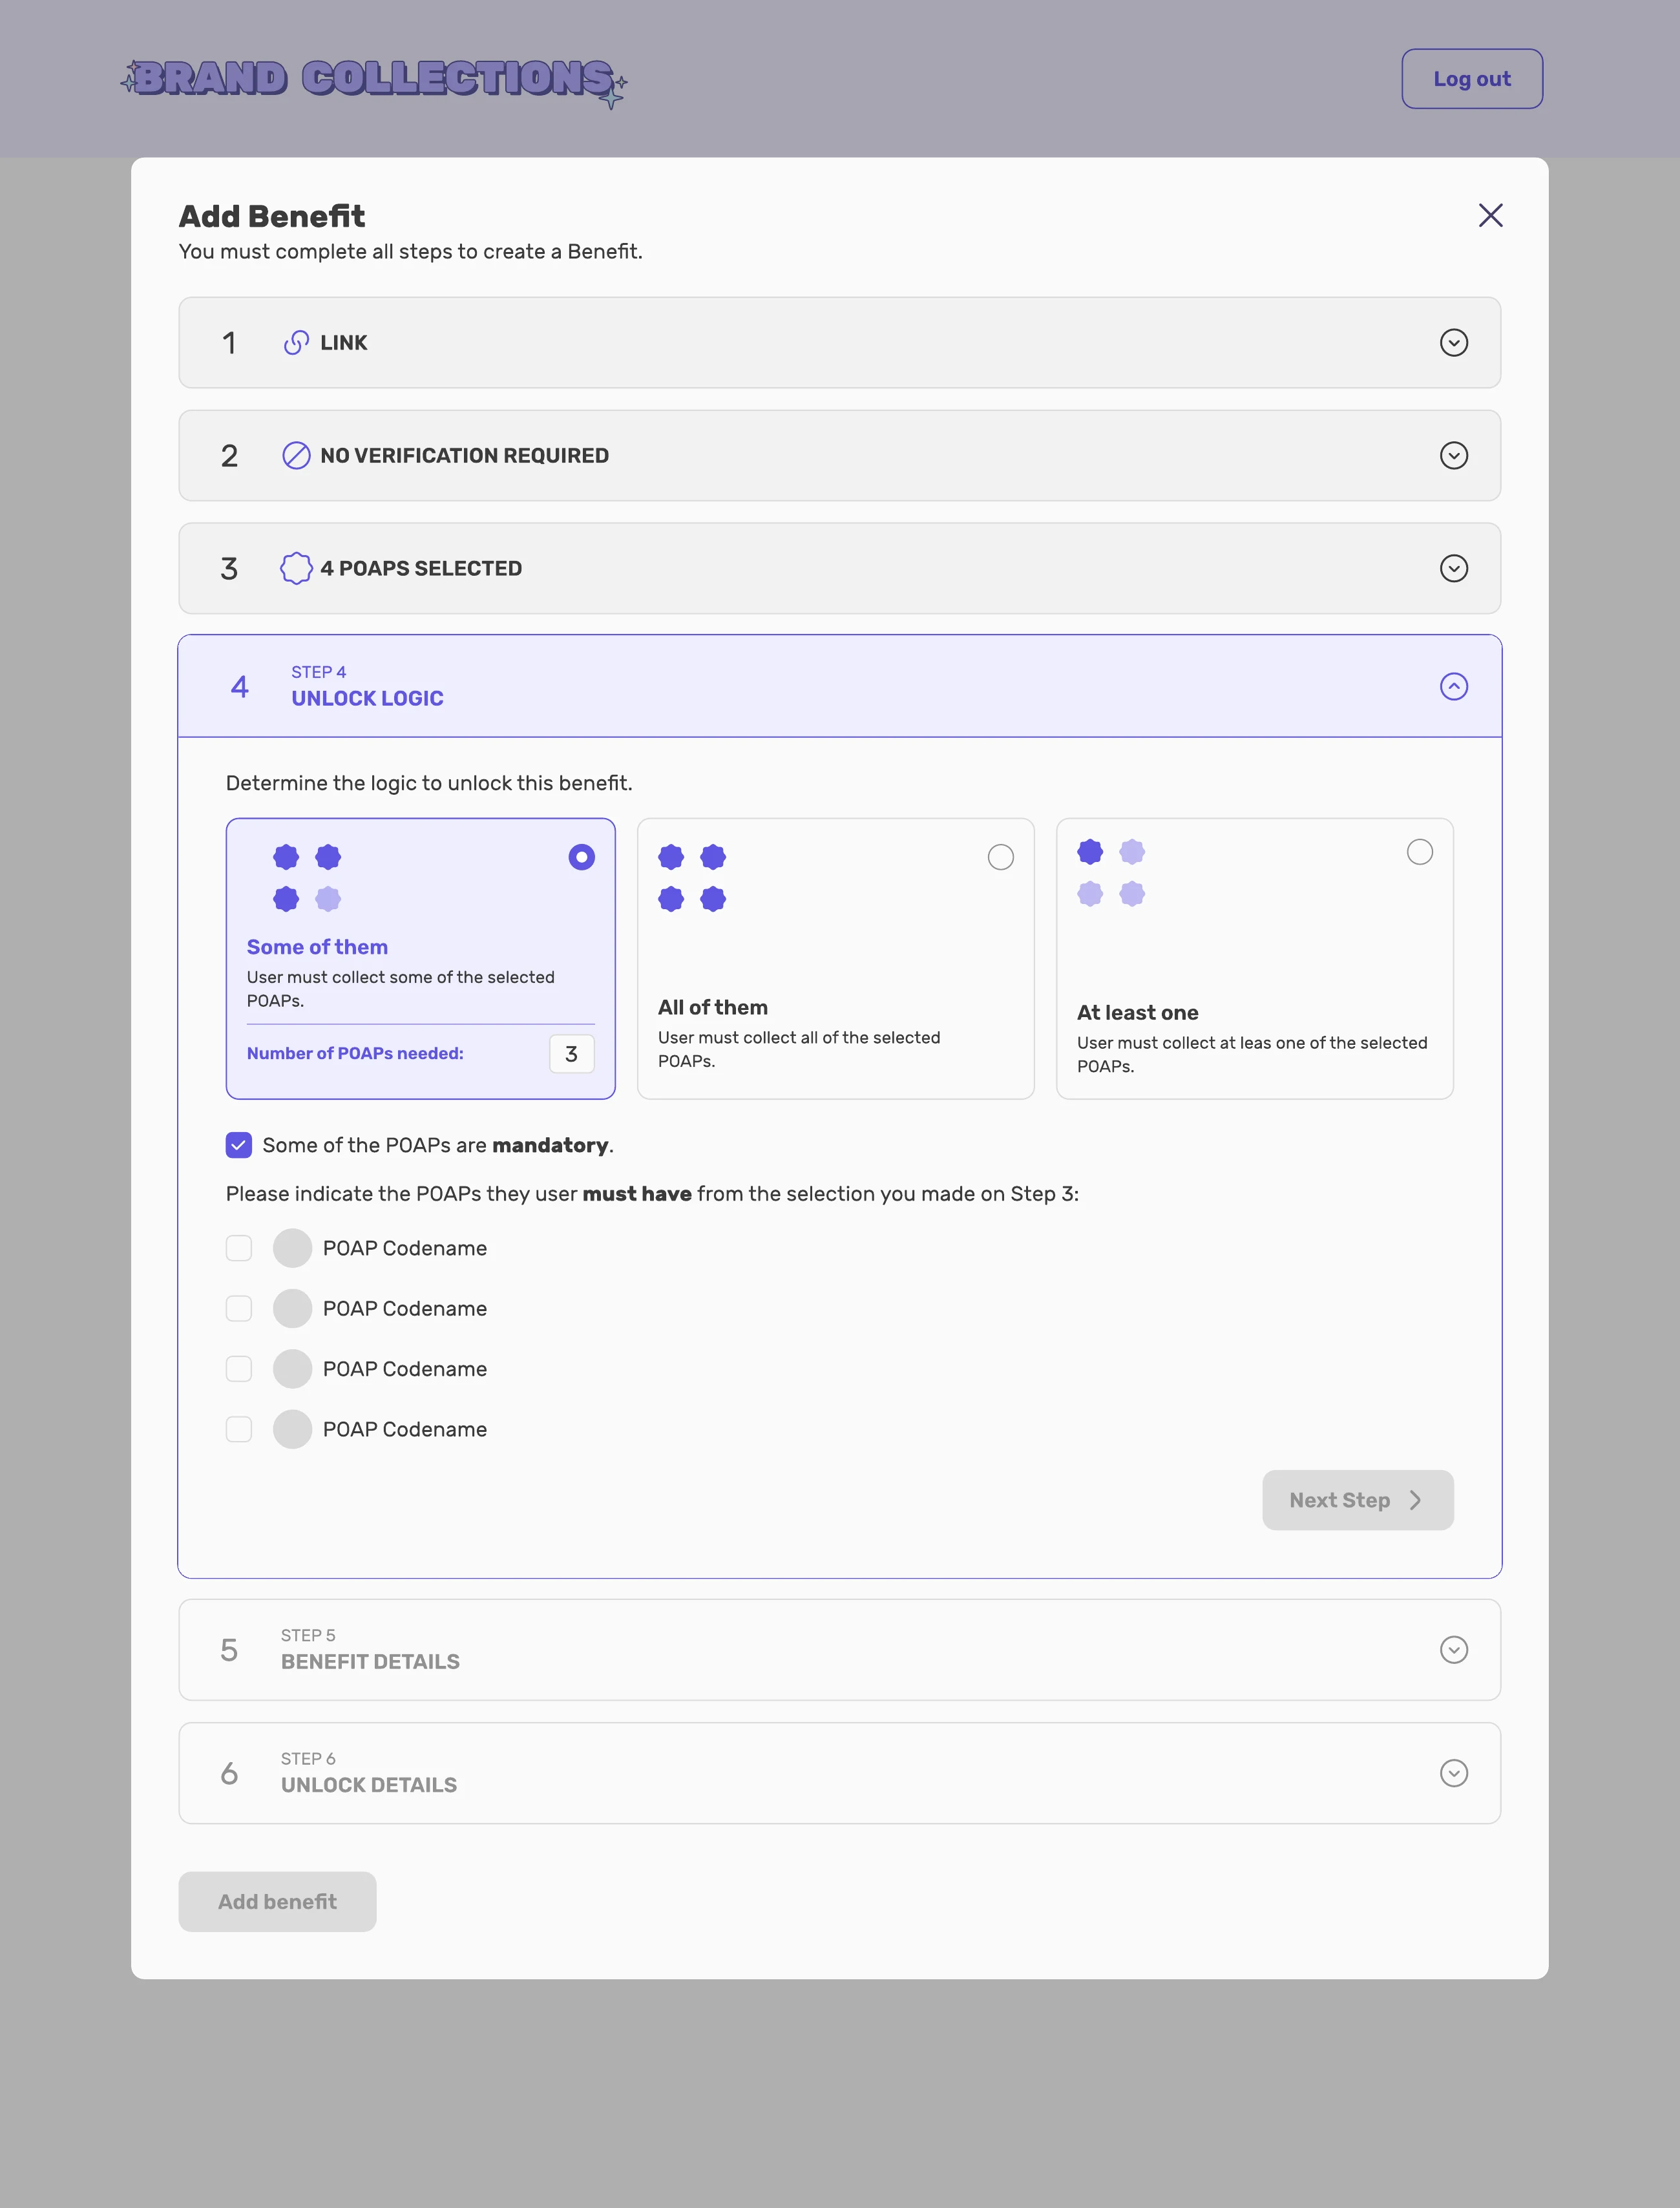Click the NO VERIFICATION REQUIRED step label
1680x2208 pixels.
coord(464,456)
